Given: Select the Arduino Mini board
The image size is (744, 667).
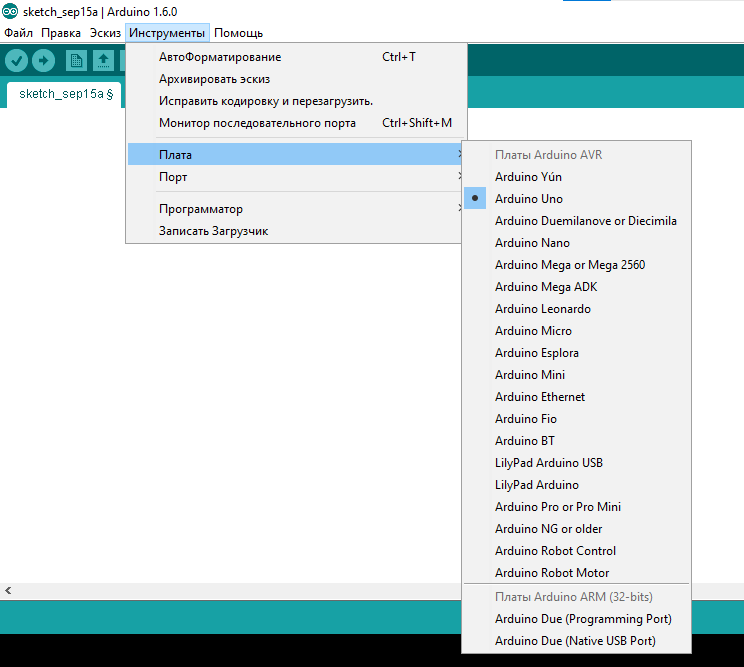Looking at the screenshot, I should coord(577,375).
